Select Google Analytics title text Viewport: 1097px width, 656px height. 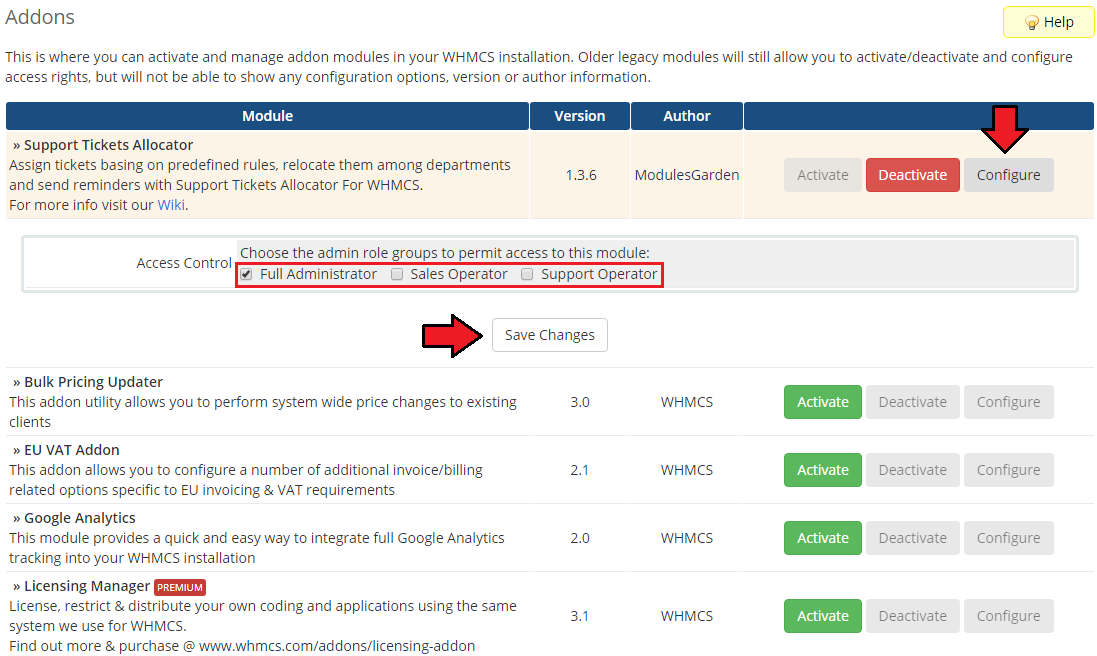pyautogui.click(x=80, y=518)
